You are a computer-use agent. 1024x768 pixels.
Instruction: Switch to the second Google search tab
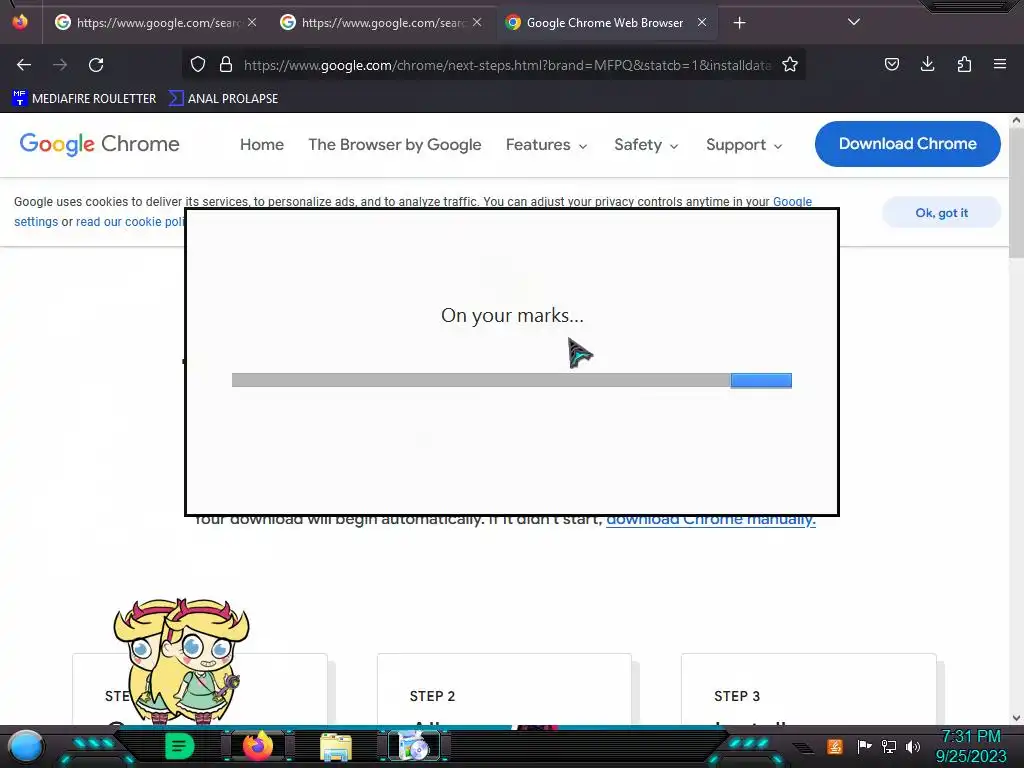click(380, 23)
